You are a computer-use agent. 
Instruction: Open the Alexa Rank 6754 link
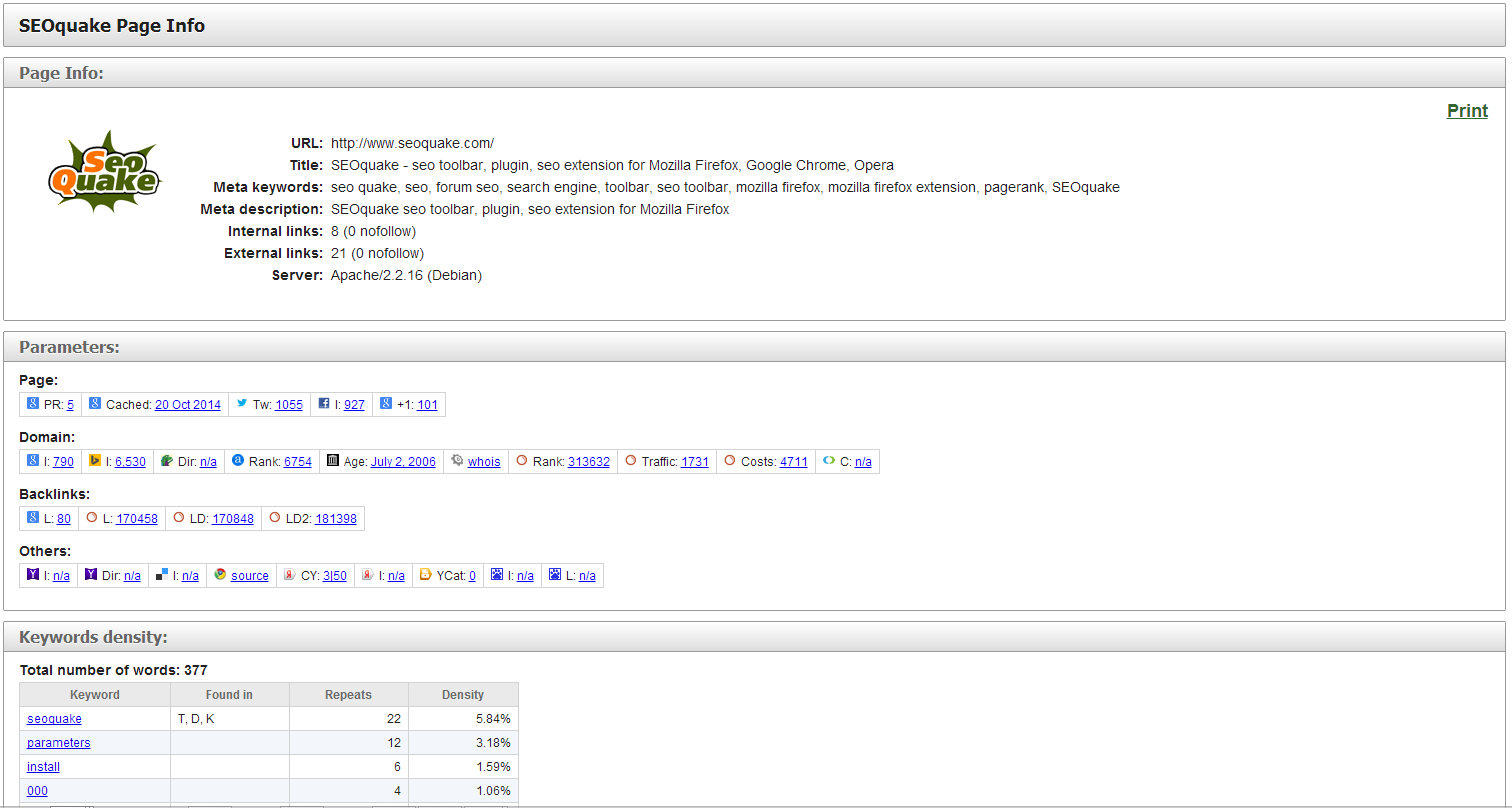pyautogui.click(x=298, y=462)
